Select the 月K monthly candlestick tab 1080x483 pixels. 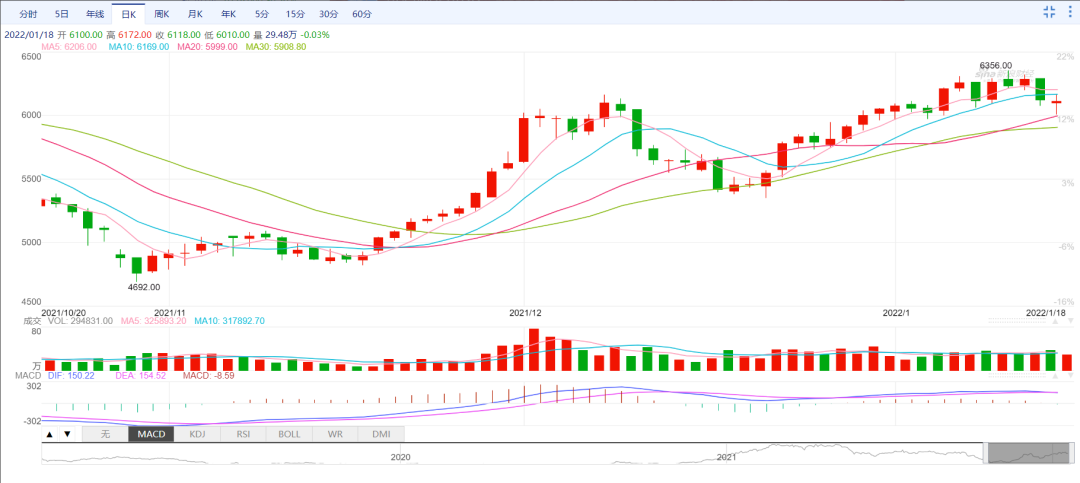pyautogui.click(x=194, y=14)
